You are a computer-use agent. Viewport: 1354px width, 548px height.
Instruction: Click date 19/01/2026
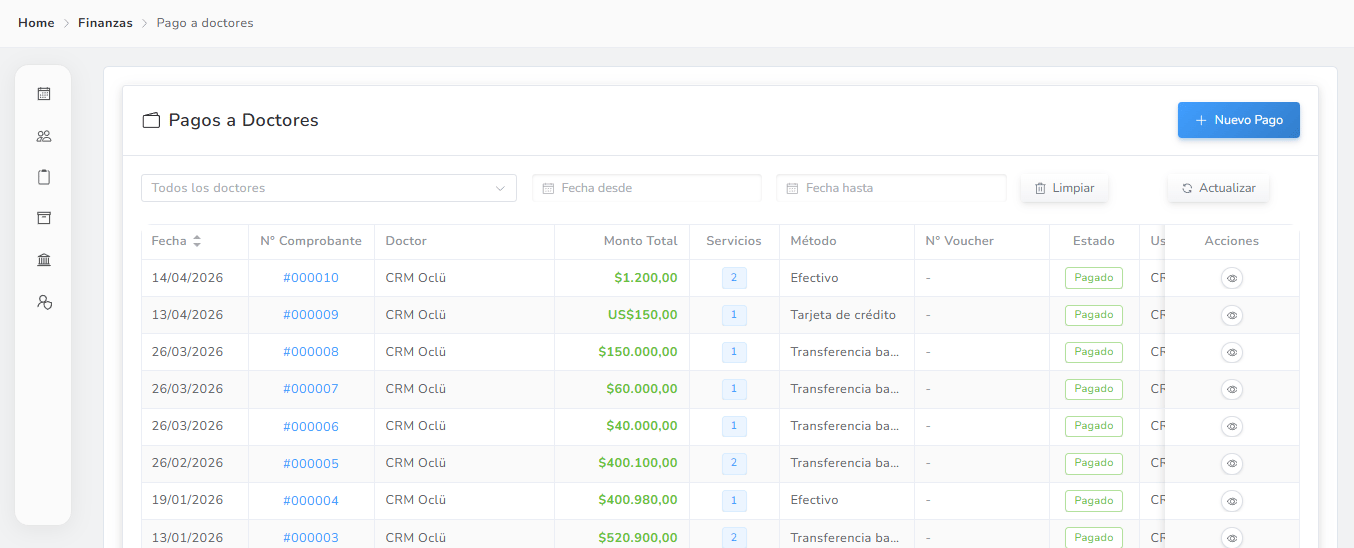[x=187, y=500]
